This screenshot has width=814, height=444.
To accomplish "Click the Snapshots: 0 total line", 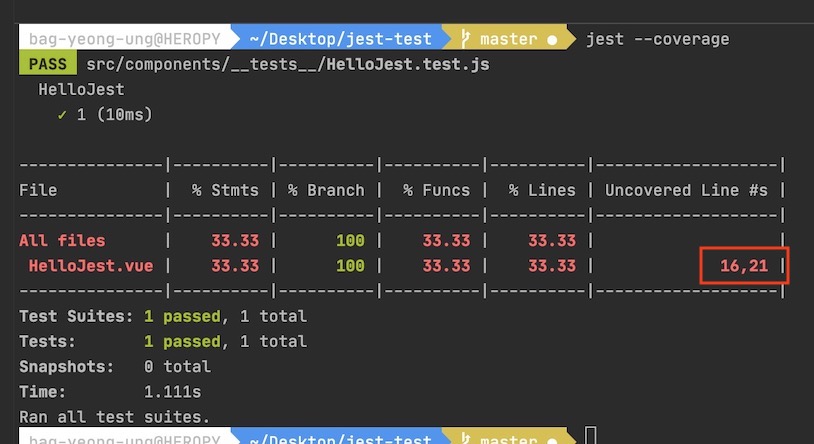I will pyautogui.click(x=115, y=367).
